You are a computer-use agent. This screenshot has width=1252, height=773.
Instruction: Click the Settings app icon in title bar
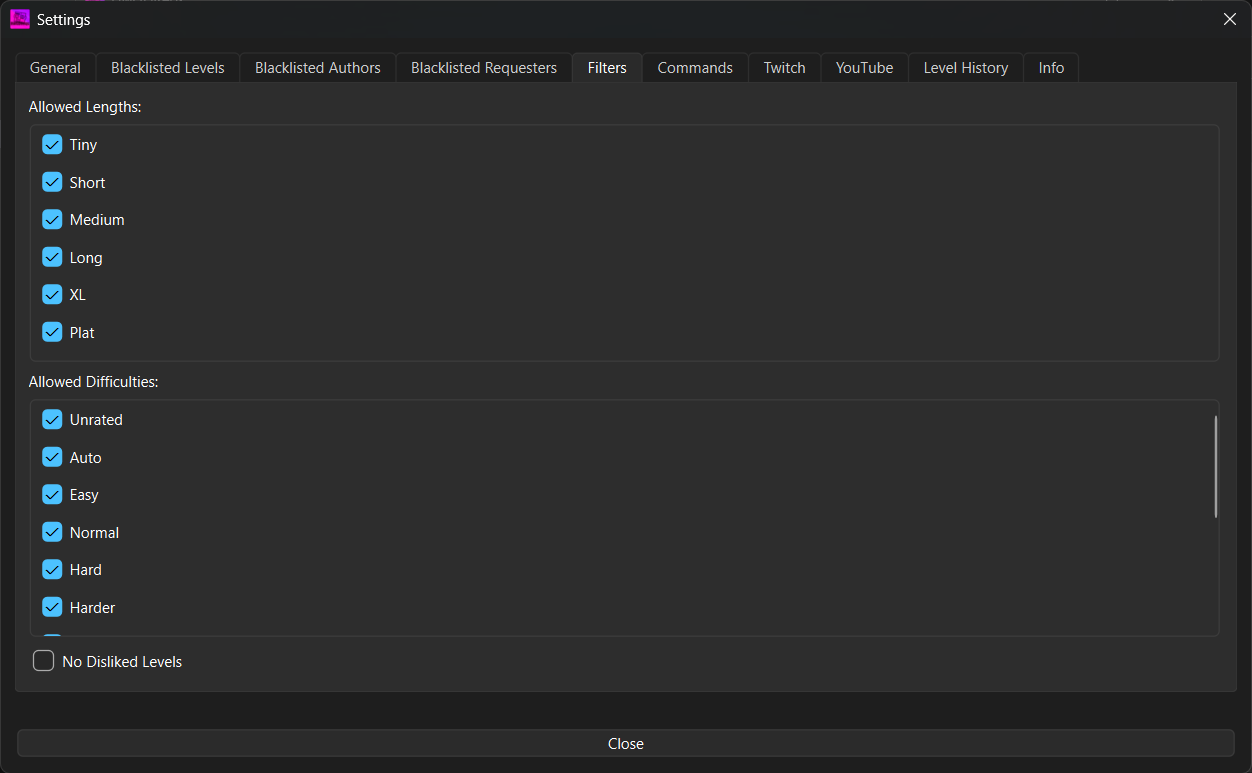(19, 19)
